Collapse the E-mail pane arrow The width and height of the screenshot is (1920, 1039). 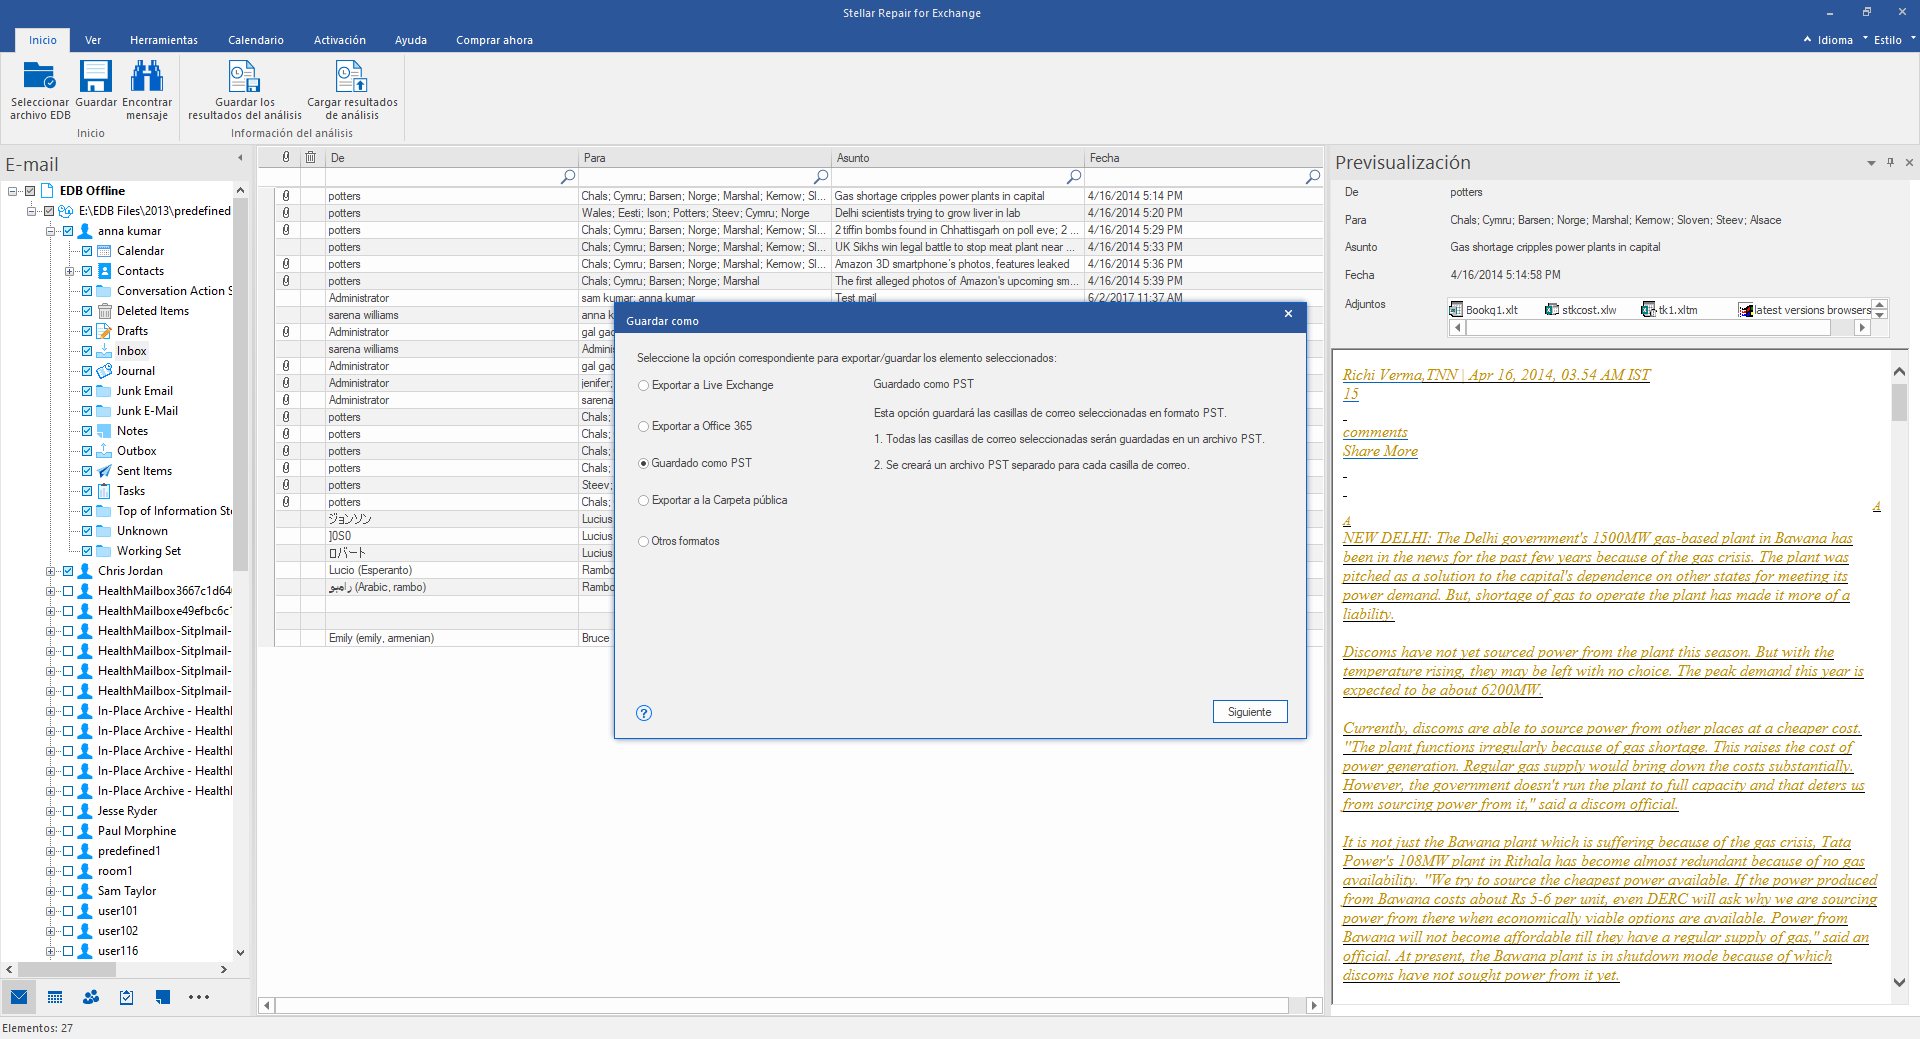click(240, 158)
